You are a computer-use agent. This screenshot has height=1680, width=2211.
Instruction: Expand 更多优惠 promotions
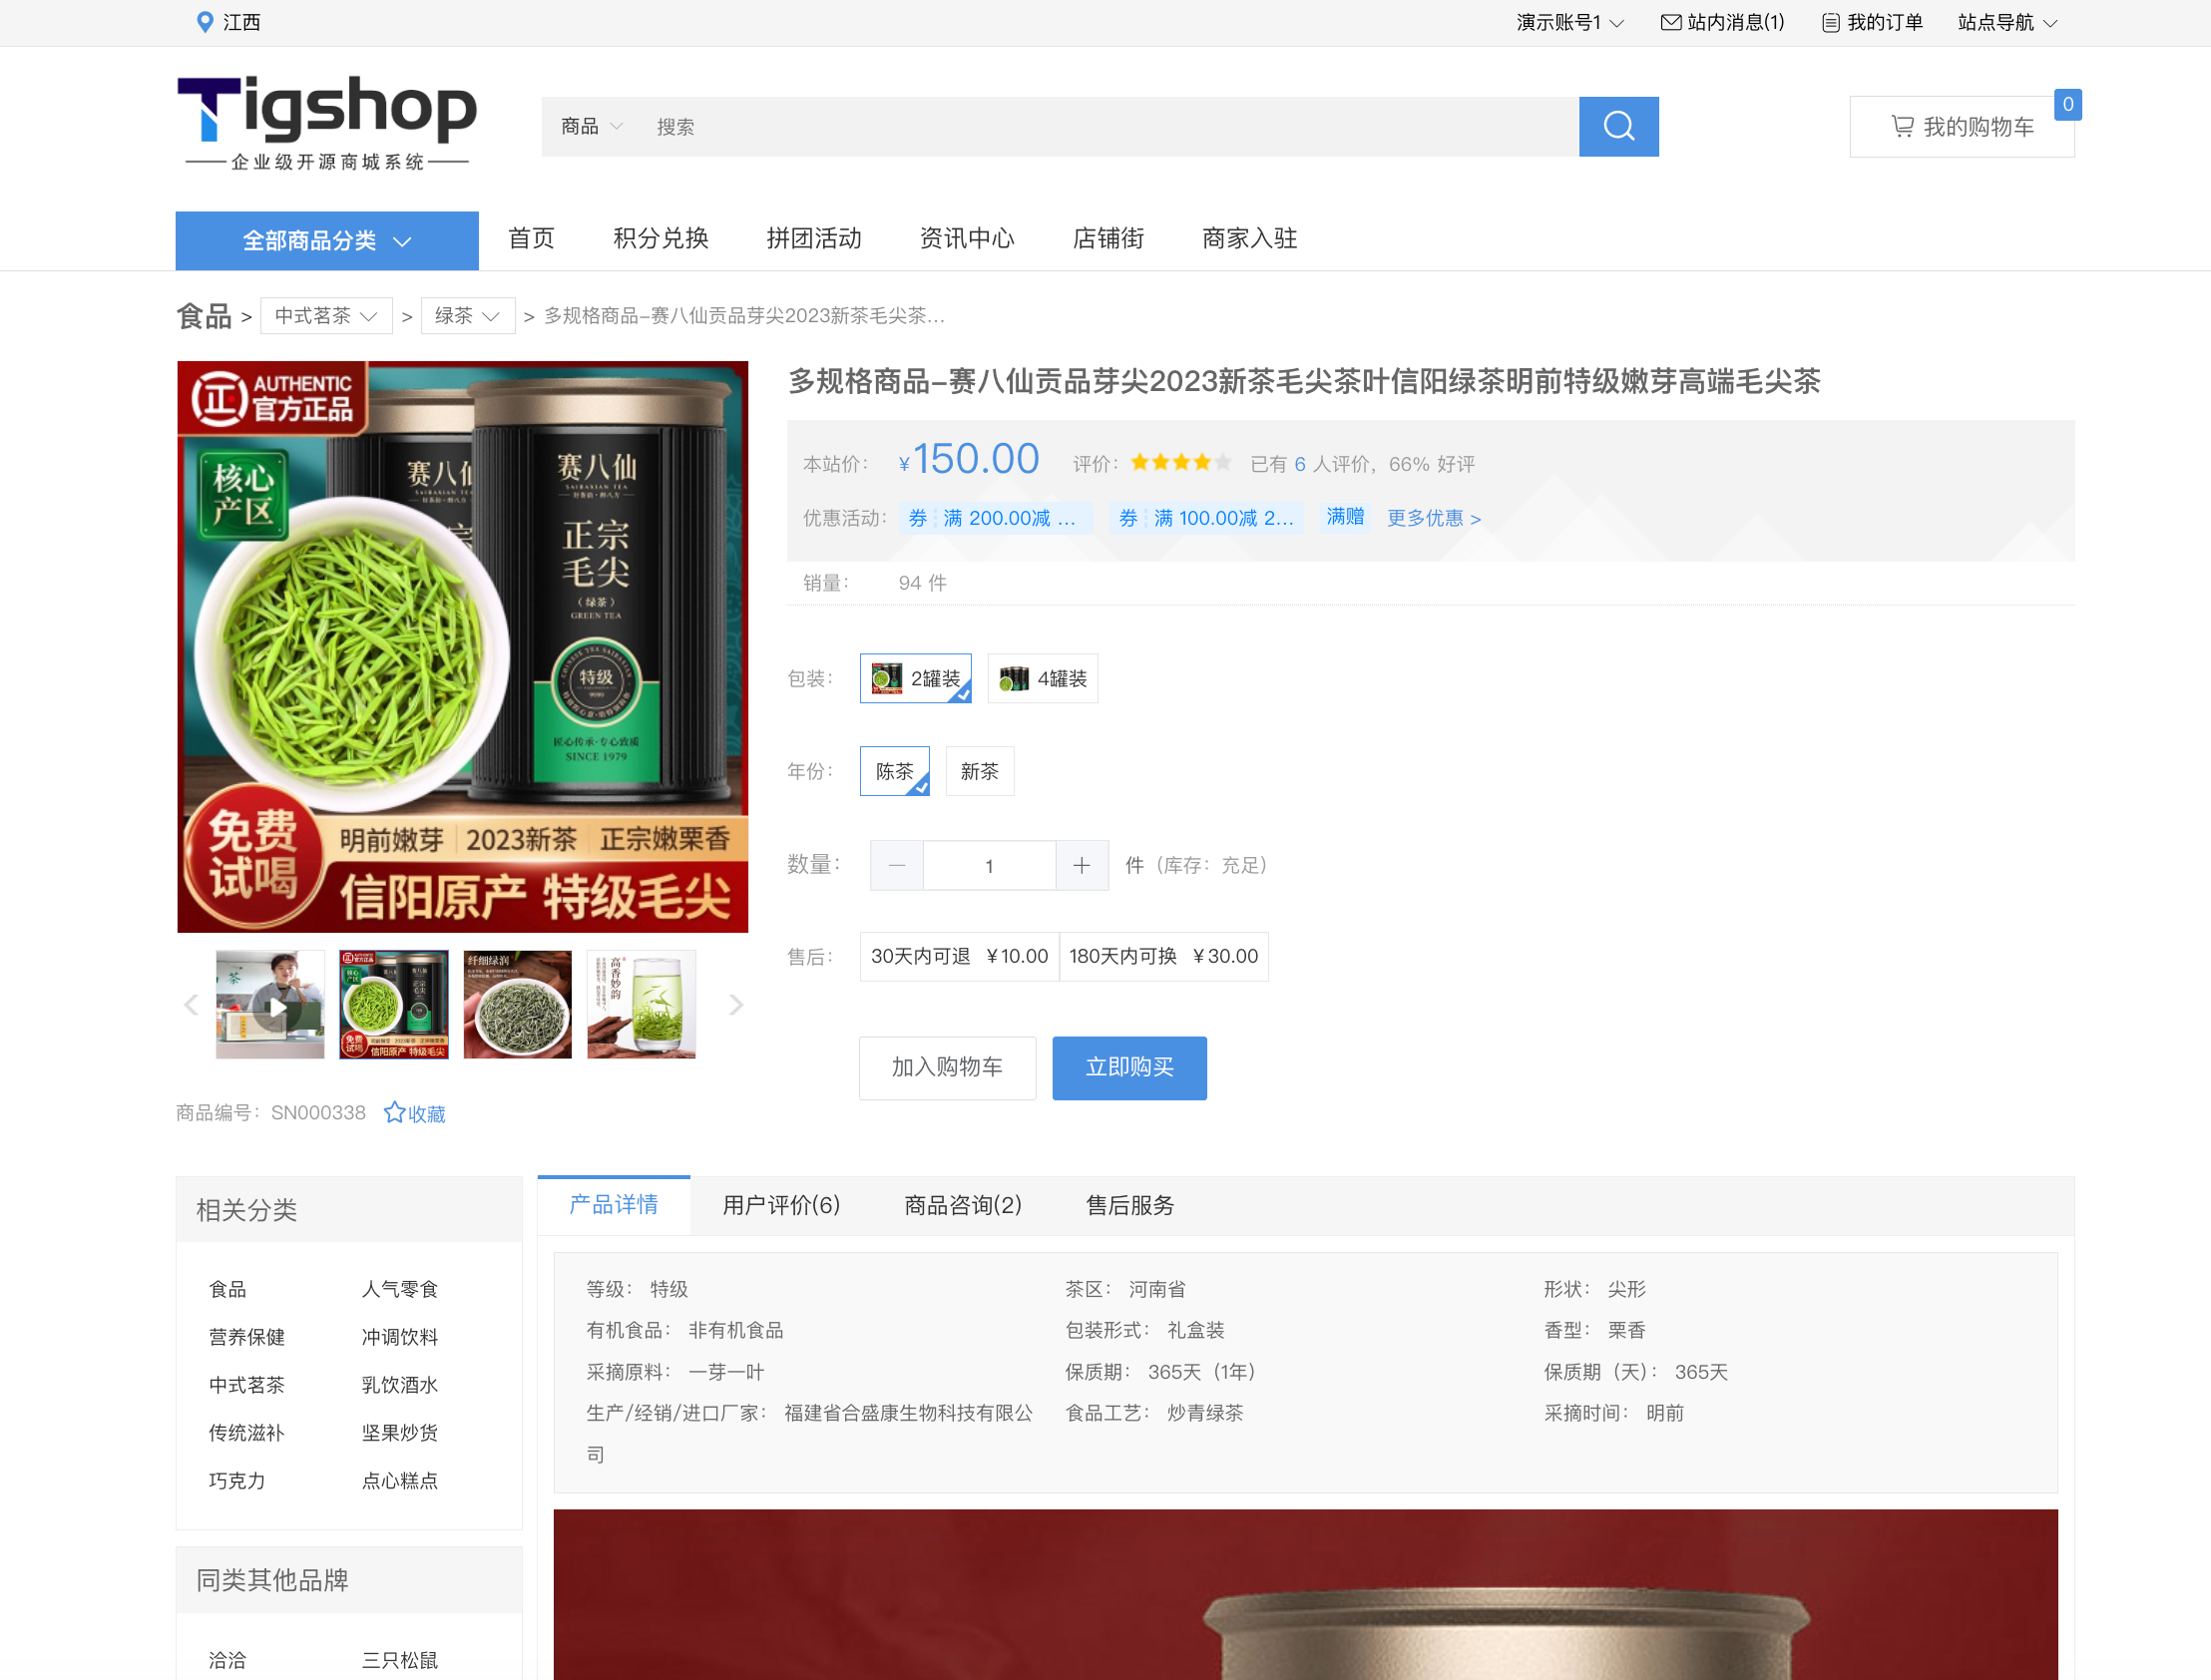pos(1433,518)
